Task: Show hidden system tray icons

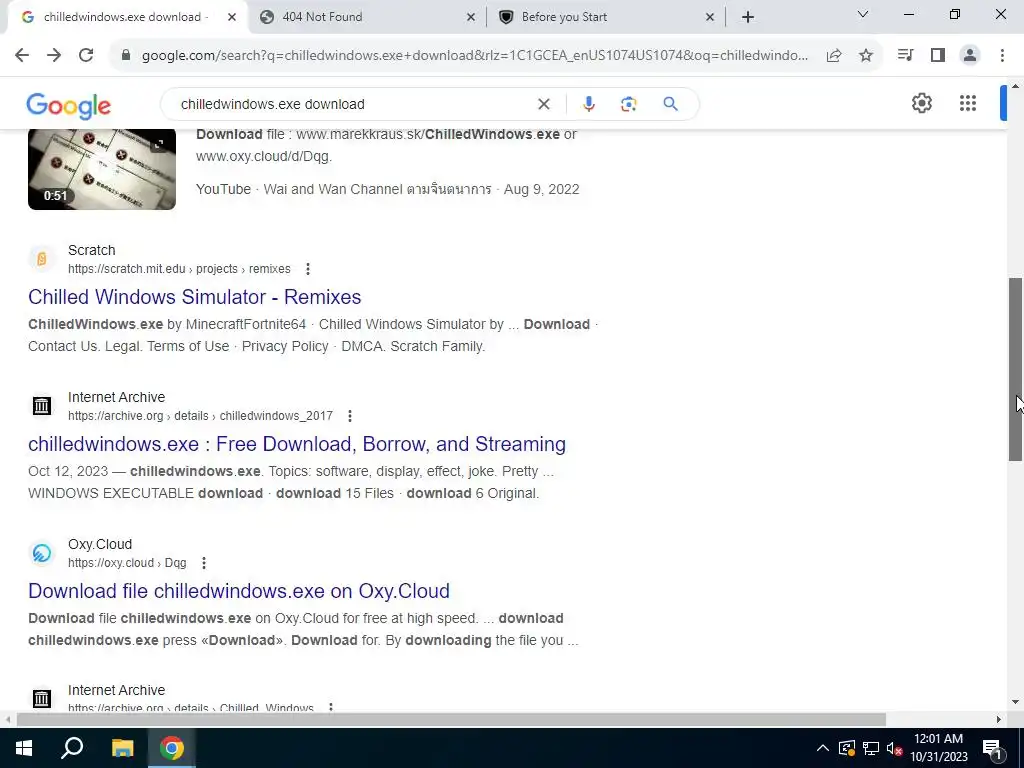Action: [x=823, y=748]
